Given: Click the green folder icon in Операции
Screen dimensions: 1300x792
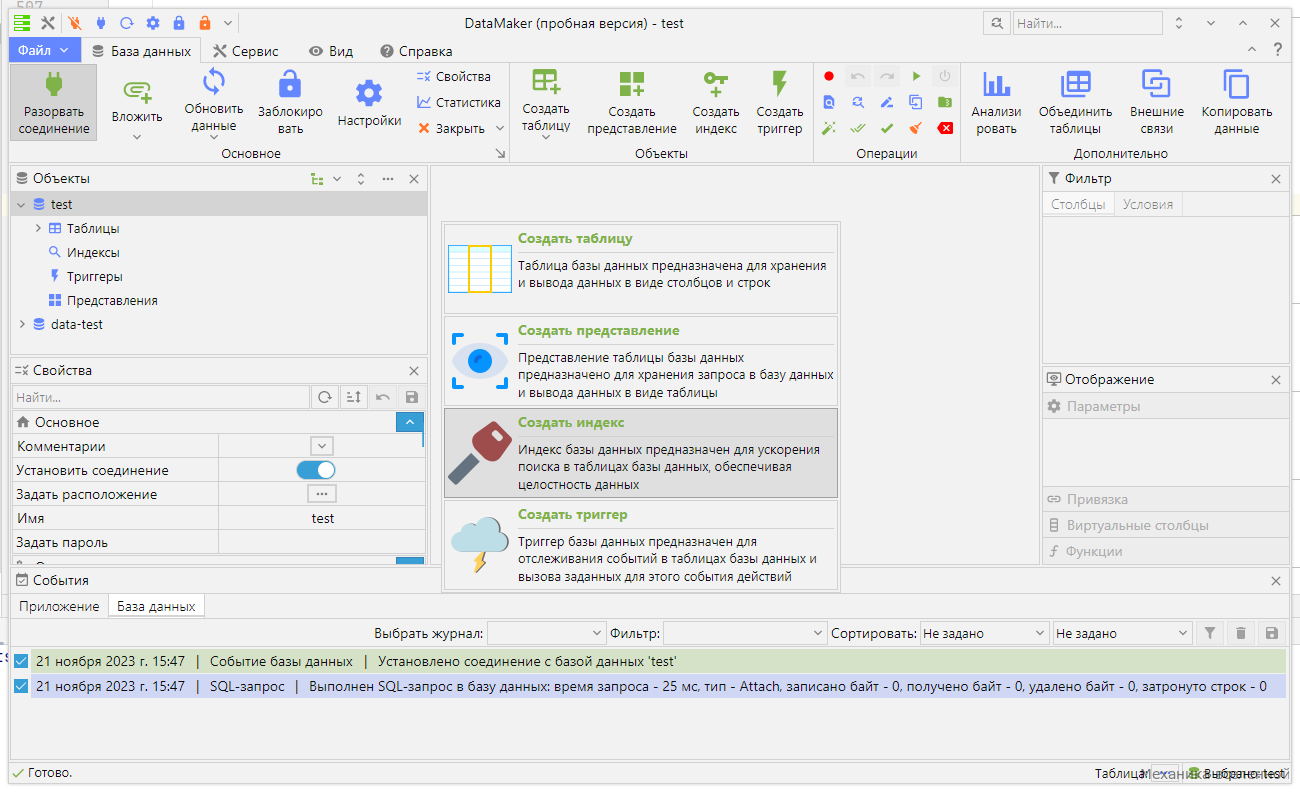Looking at the screenshot, I should pos(945,102).
